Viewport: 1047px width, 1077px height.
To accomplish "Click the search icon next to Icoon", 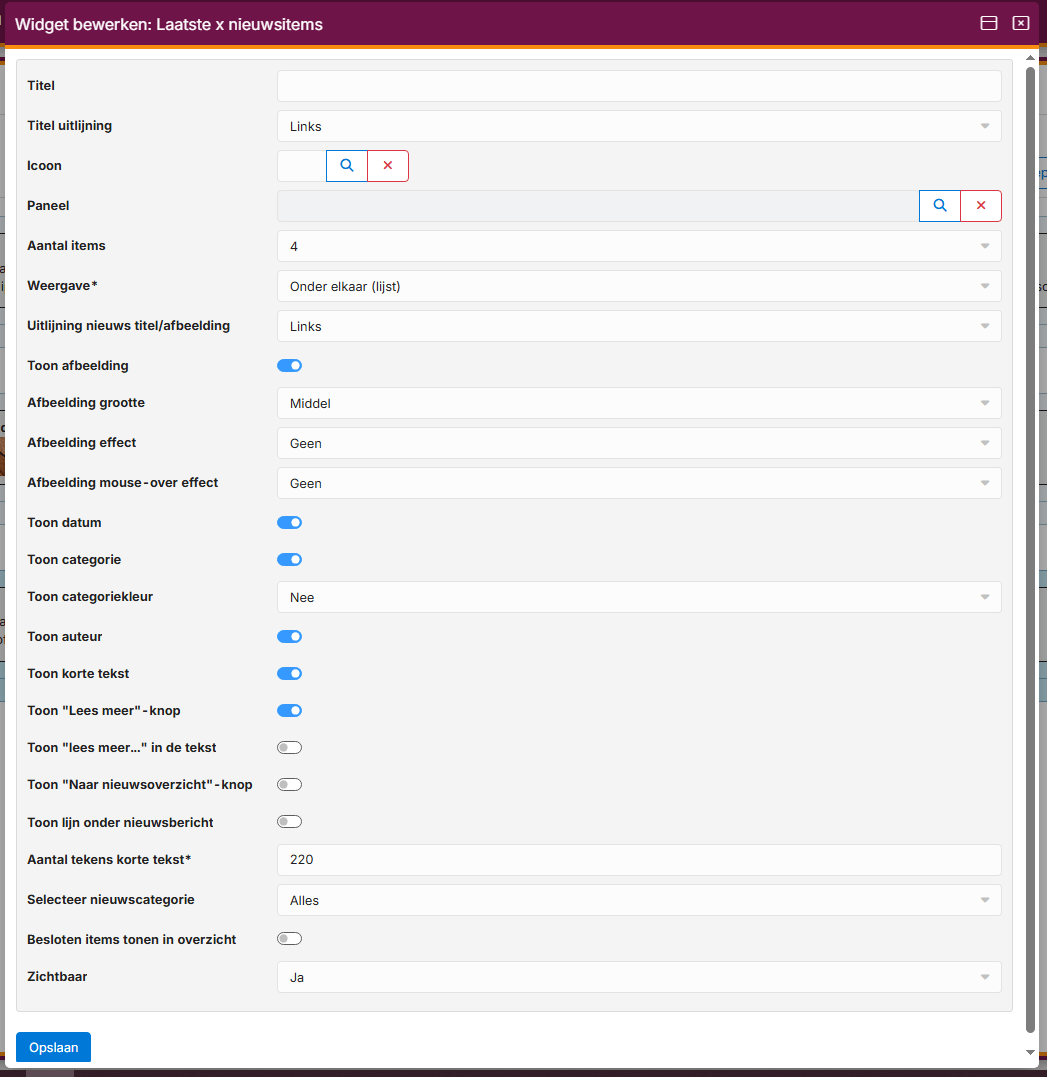I will 347,166.
